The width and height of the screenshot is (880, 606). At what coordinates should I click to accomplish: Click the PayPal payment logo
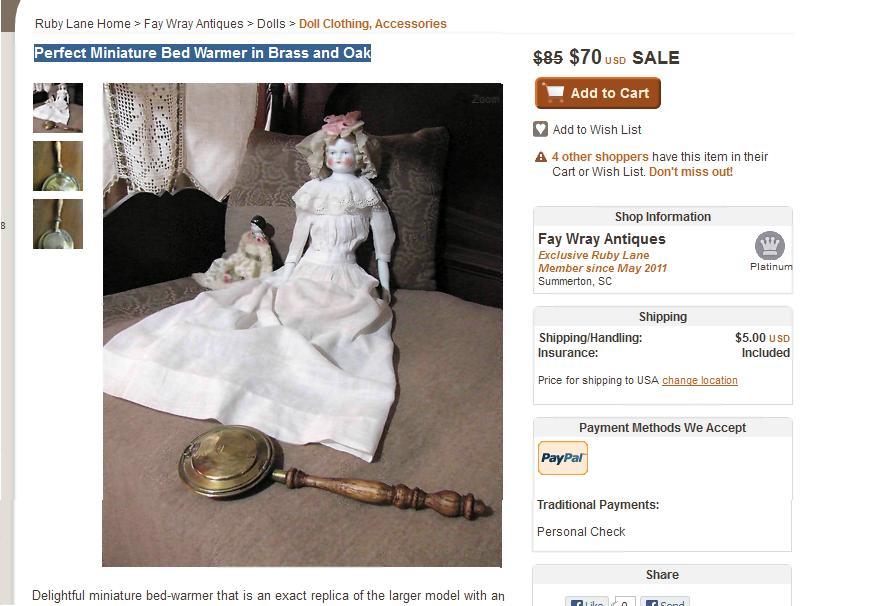click(x=563, y=458)
